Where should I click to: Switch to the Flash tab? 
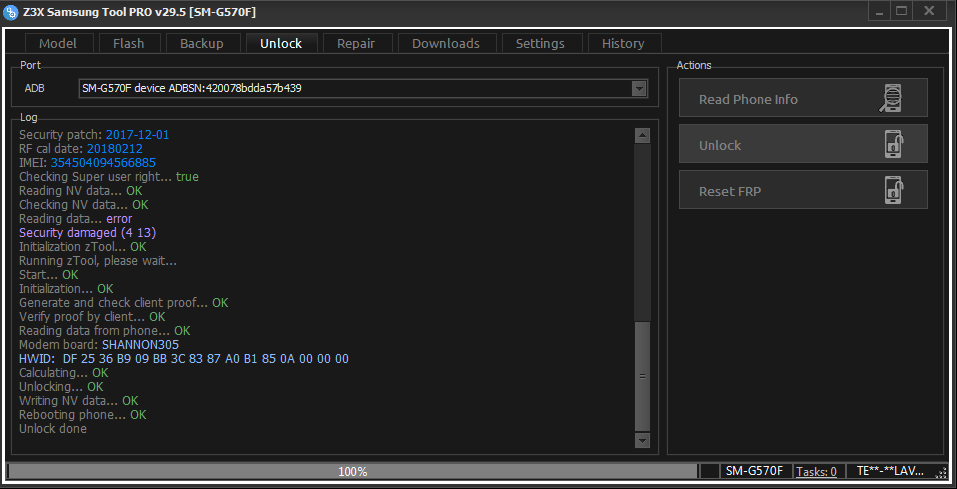(129, 43)
